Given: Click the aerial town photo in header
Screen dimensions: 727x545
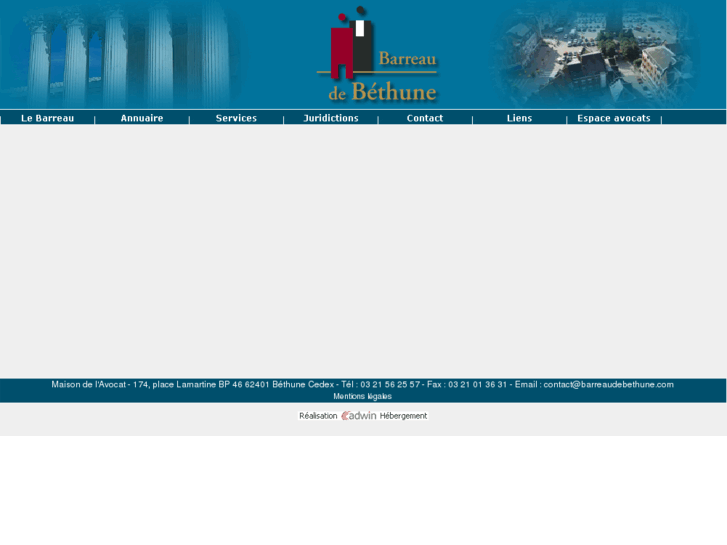Looking at the screenshot, I should pyautogui.click(x=596, y=54).
